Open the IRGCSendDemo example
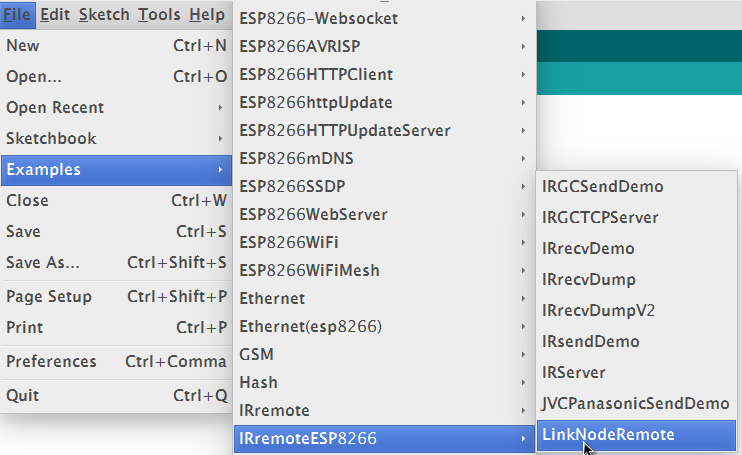 click(x=636, y=187)
